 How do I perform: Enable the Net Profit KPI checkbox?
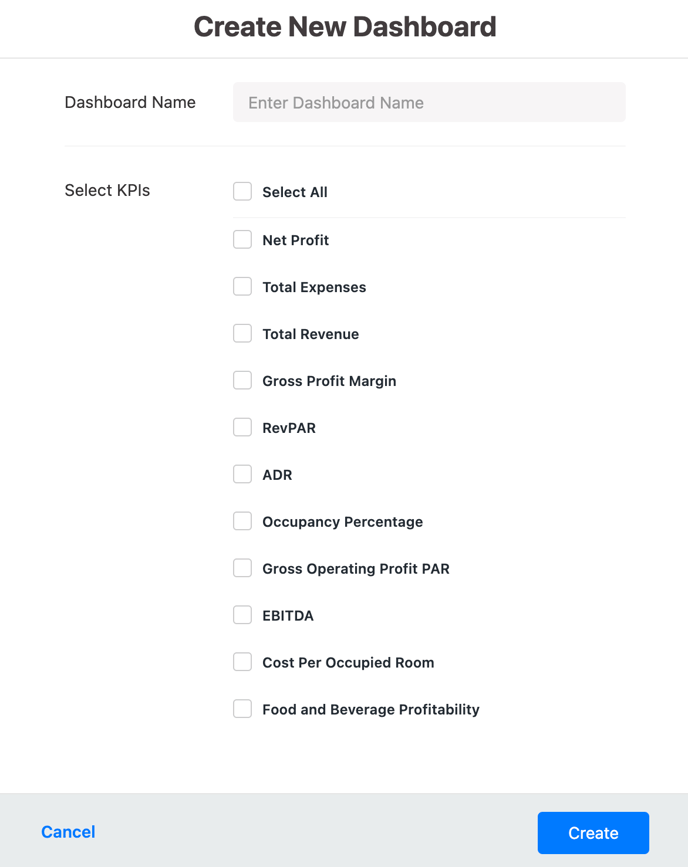pyautogui.click(x=242, y=239)
